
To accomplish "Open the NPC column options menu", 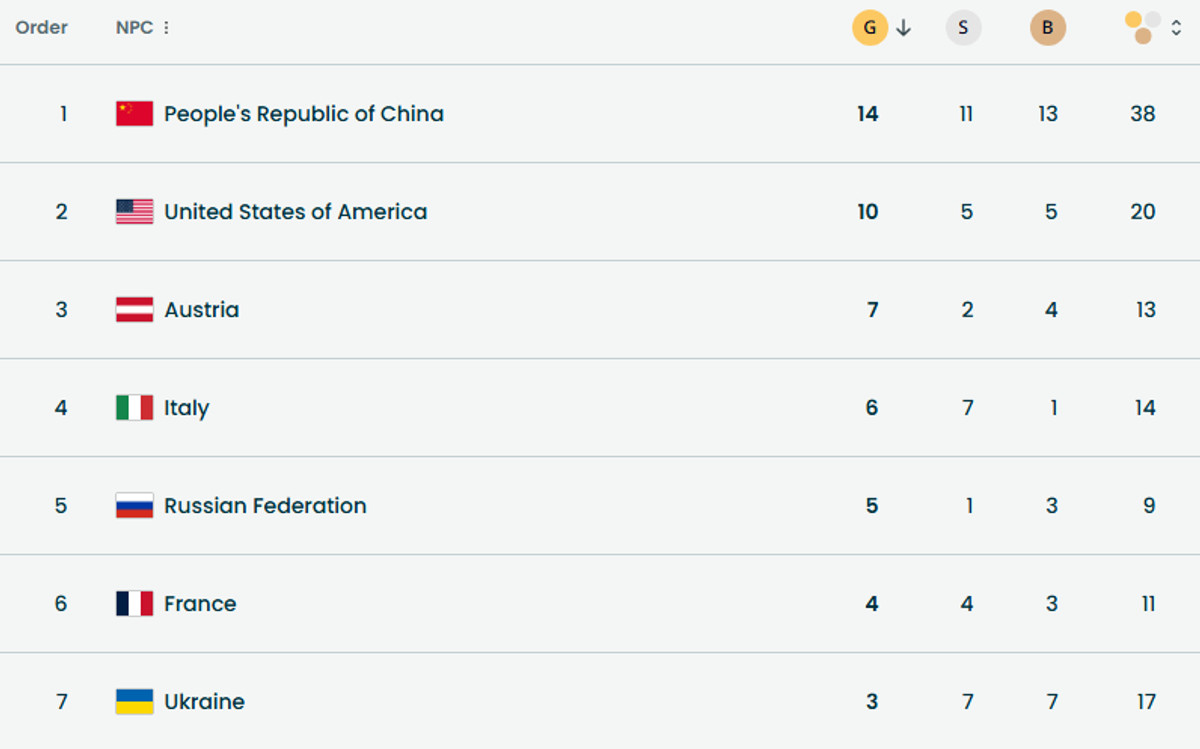I will tap(166, 28).
